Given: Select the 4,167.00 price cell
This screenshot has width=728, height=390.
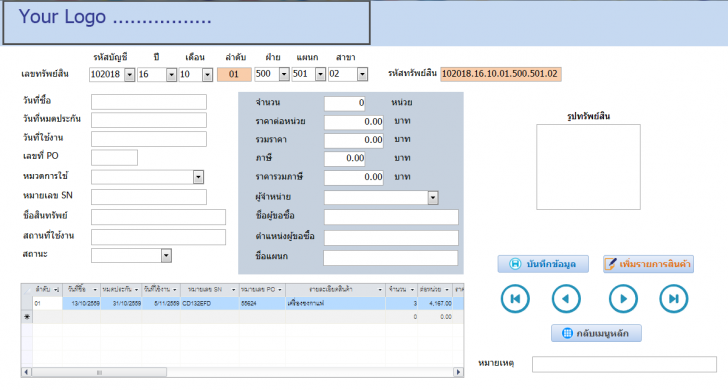Looking at the screenshot, I should [435, 303].
